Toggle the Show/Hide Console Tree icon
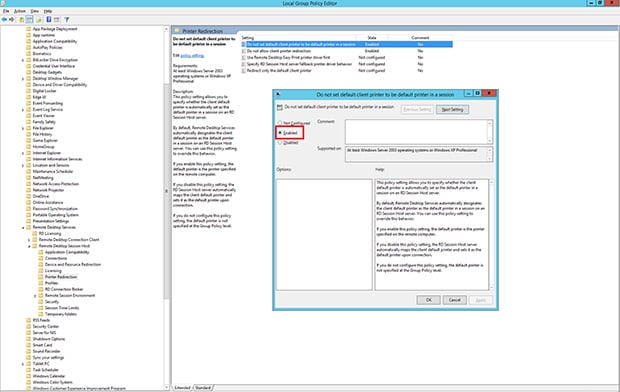Viewport: 620px width, 392px height. pyautogui.click(x=30, y=19)
